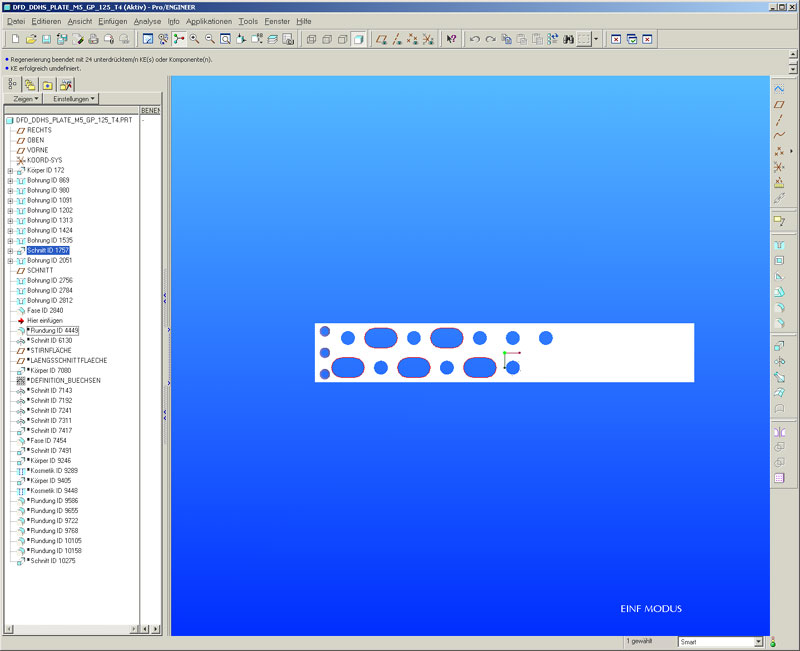Select Rundung ID 4449 in model tree

[54, 331]
